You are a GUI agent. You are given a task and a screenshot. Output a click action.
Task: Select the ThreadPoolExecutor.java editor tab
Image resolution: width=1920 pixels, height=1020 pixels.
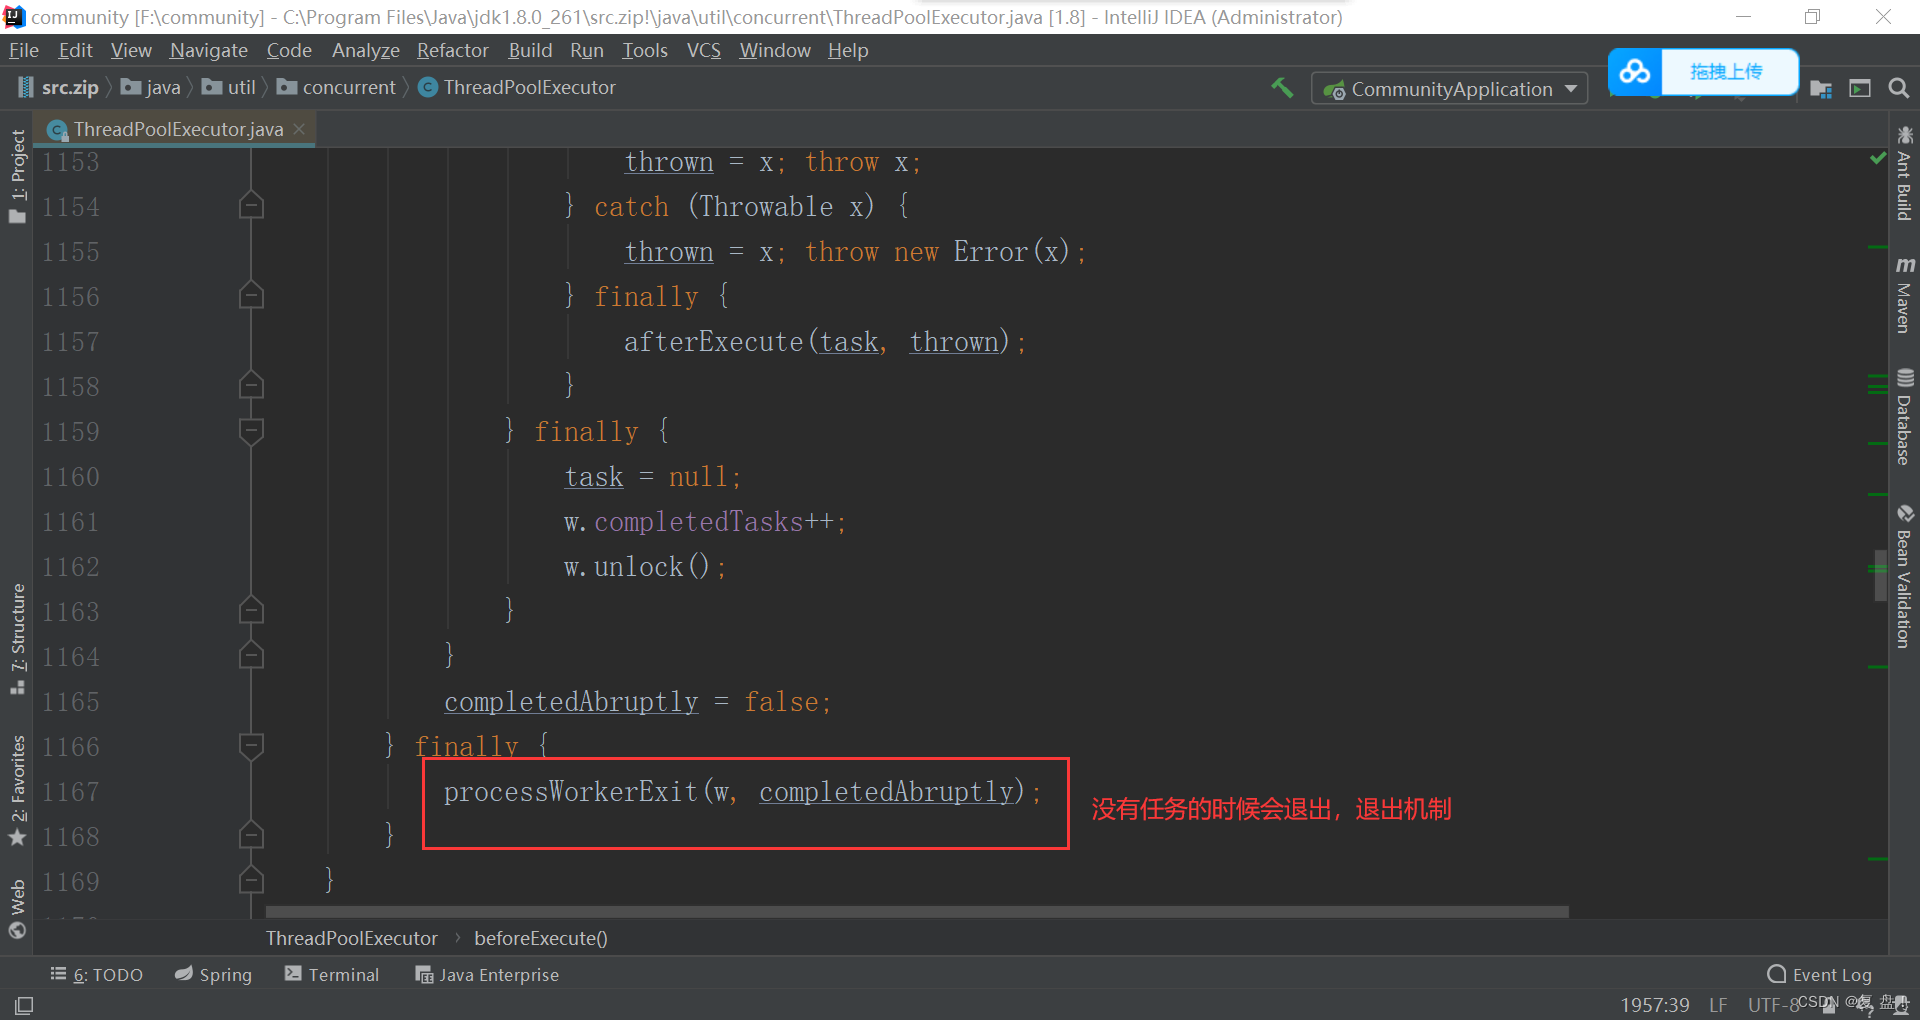click(177, 130)
